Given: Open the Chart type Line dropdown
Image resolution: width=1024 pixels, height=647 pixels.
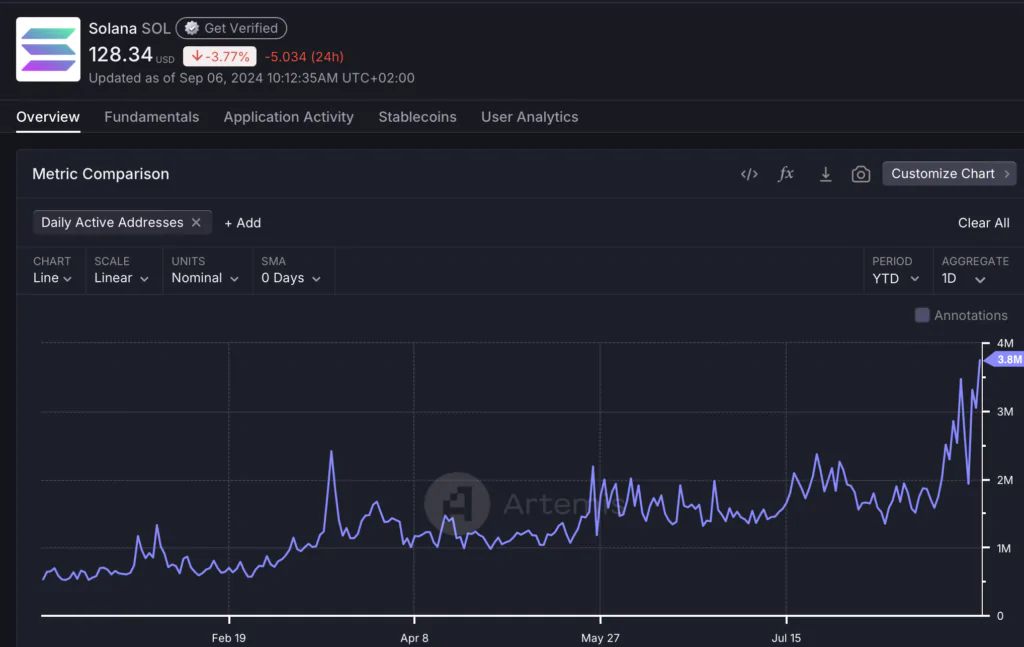Looking at the screenshot, I should pos(52,278).
